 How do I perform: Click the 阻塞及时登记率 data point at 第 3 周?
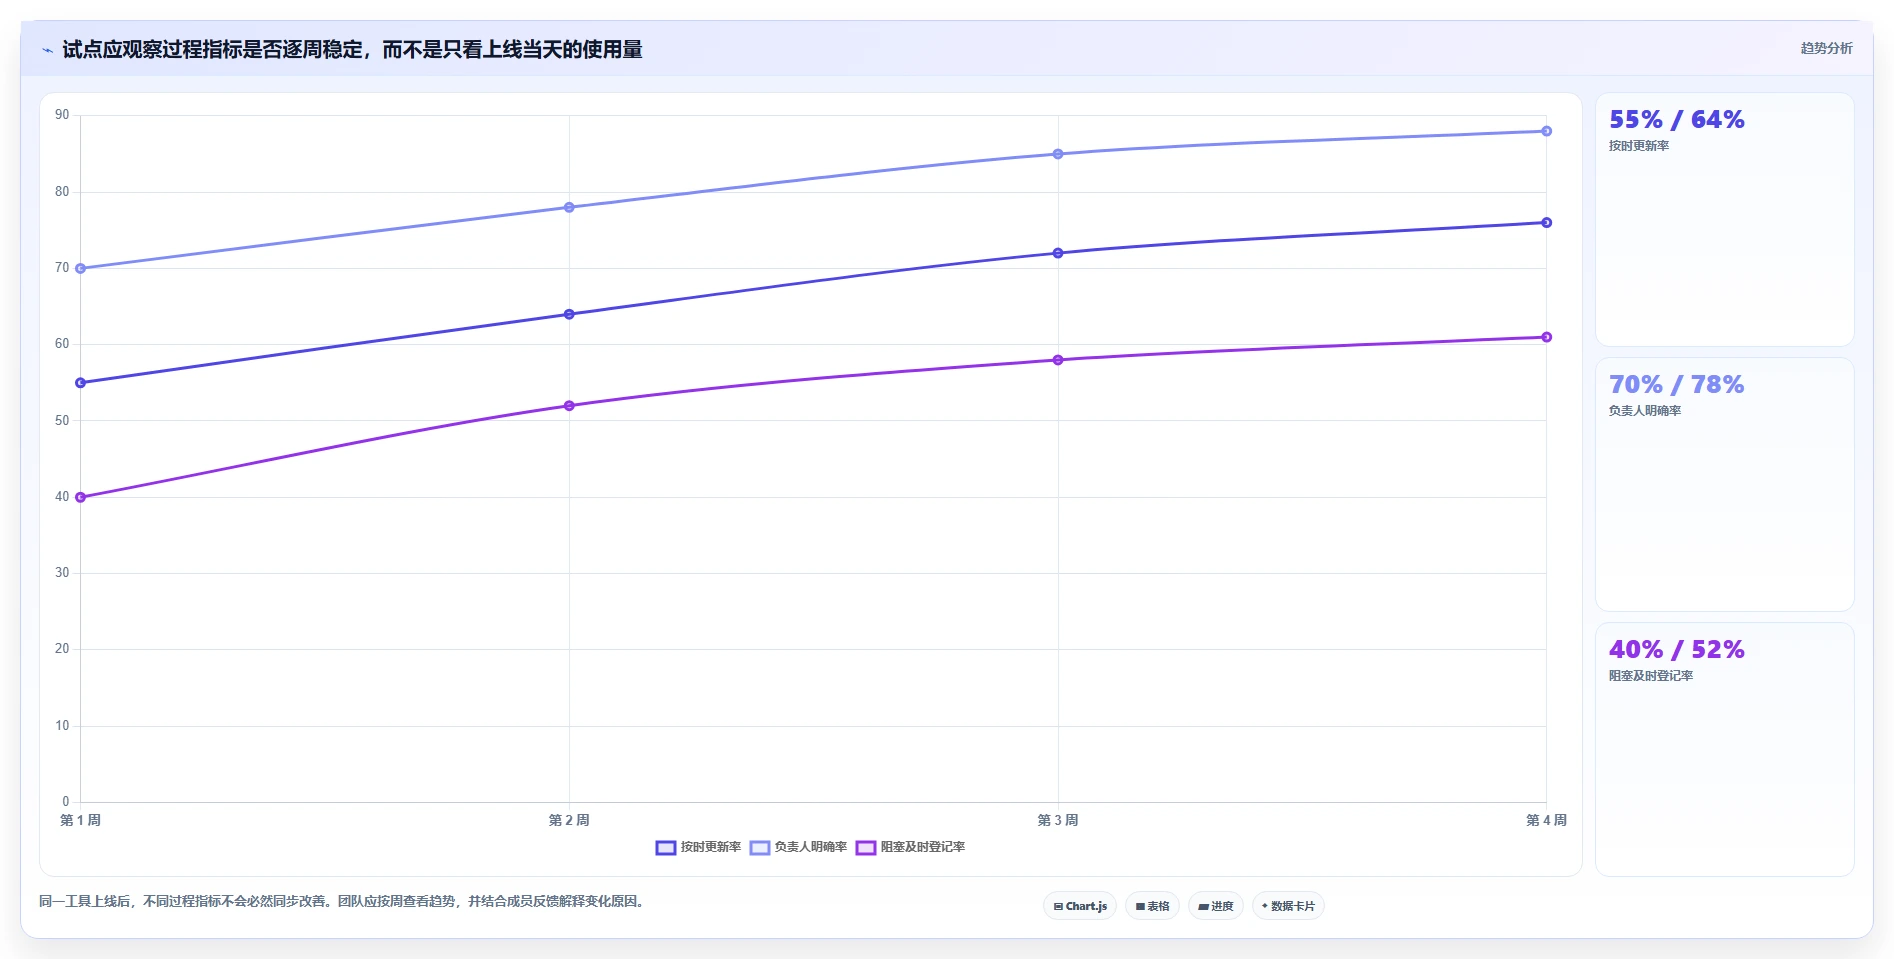(1058, 360)
